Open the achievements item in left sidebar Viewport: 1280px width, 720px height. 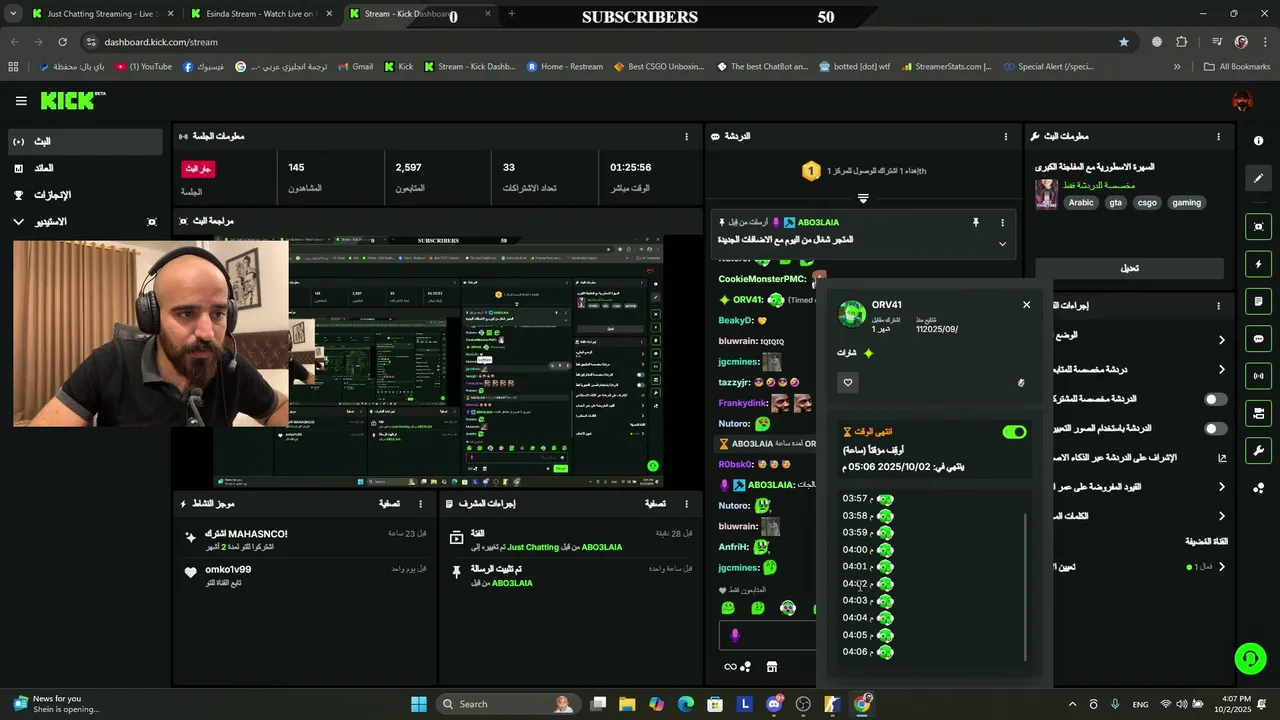84,195
